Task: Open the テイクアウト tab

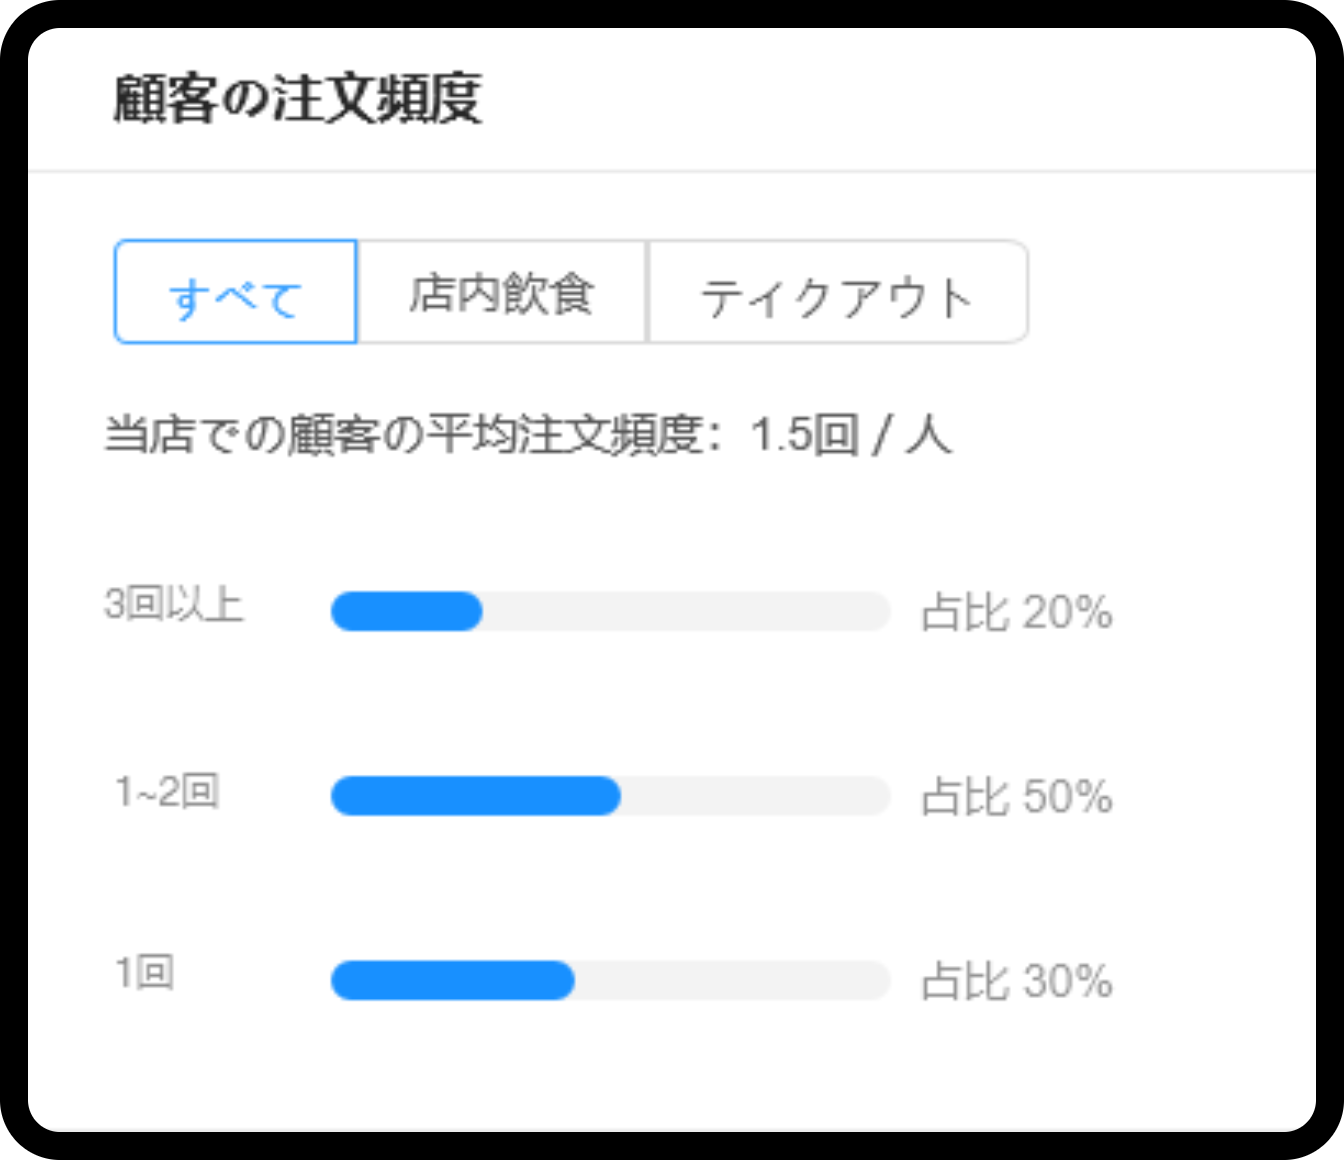Action: pyautogui.click(x=838, y=293)
